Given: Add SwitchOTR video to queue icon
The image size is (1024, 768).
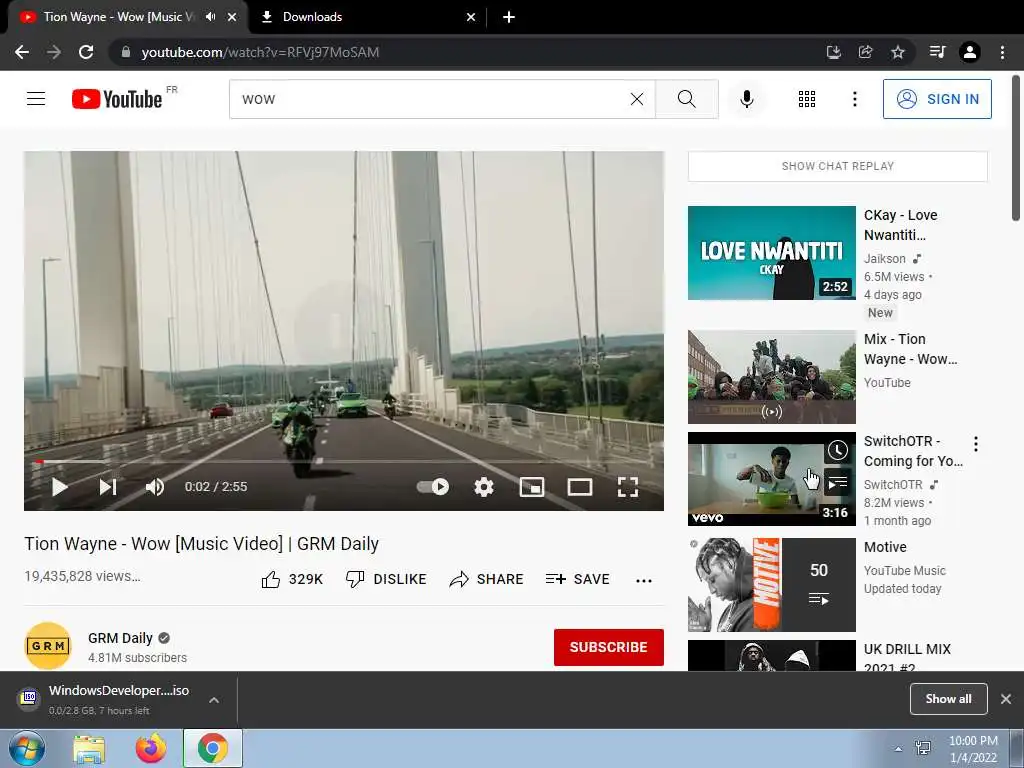Looking at the screenshot, I should [838, 483].
